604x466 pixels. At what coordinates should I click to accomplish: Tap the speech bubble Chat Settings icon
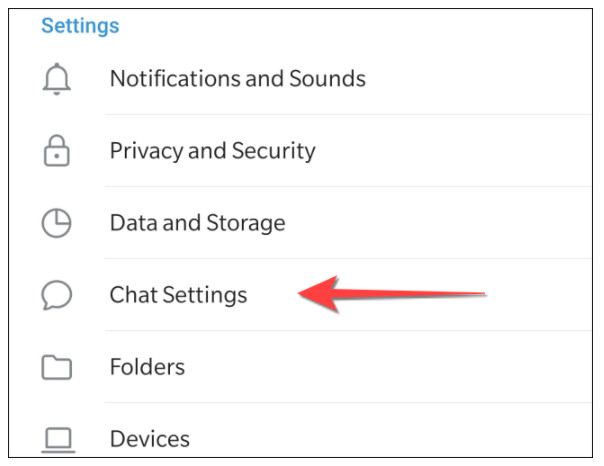[58, 295]
